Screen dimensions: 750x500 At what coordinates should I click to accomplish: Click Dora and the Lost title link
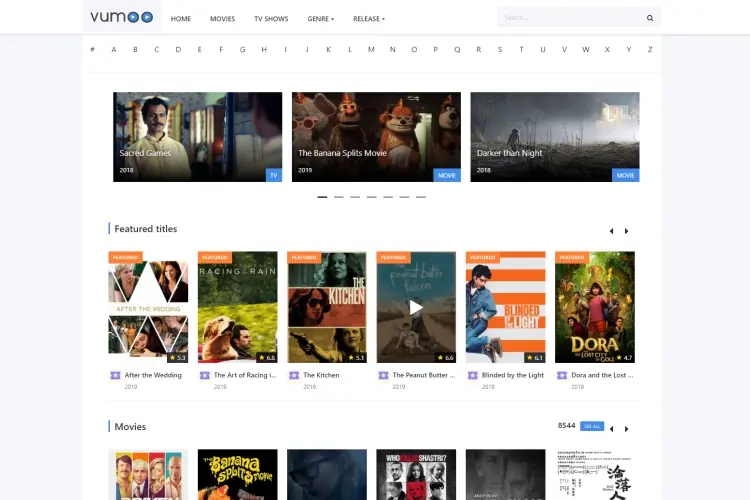pyautogui.click(x=602, y=375)
